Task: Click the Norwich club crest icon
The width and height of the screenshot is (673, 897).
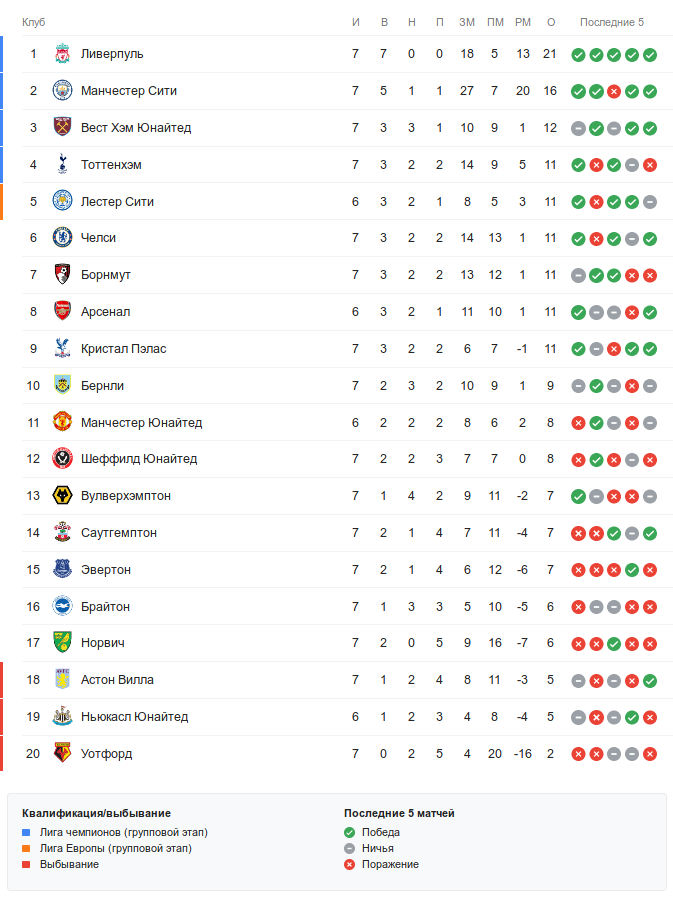Action: pos(62,643)
